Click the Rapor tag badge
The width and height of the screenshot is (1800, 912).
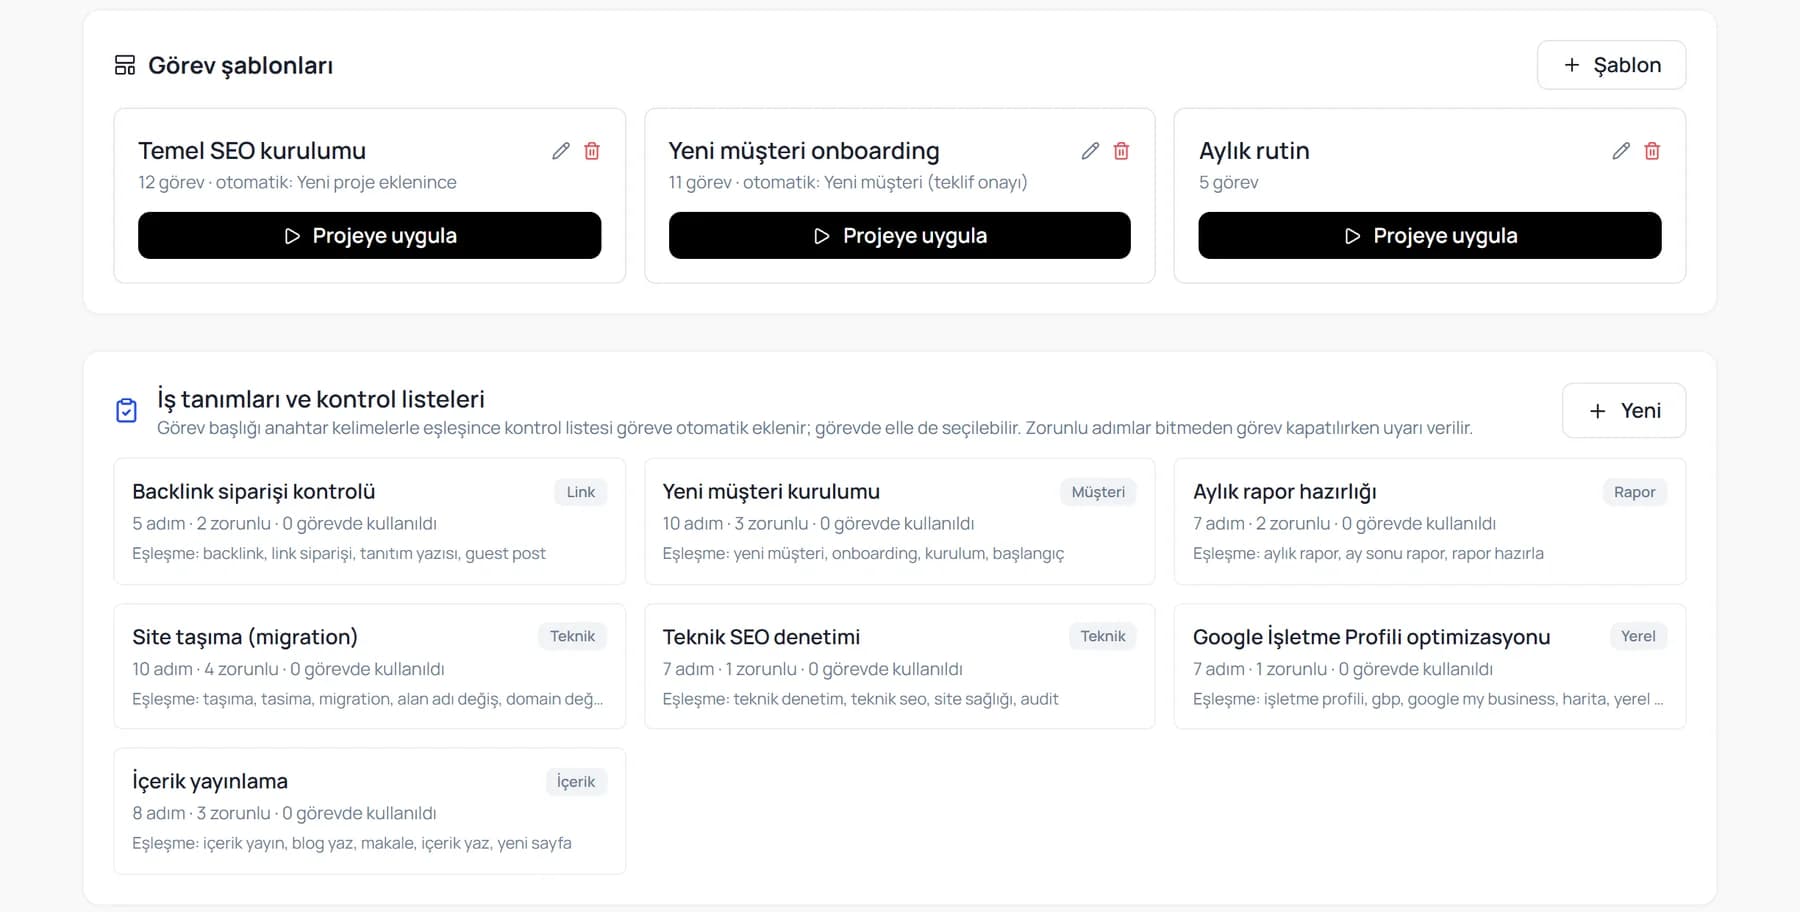(1634, 492)
